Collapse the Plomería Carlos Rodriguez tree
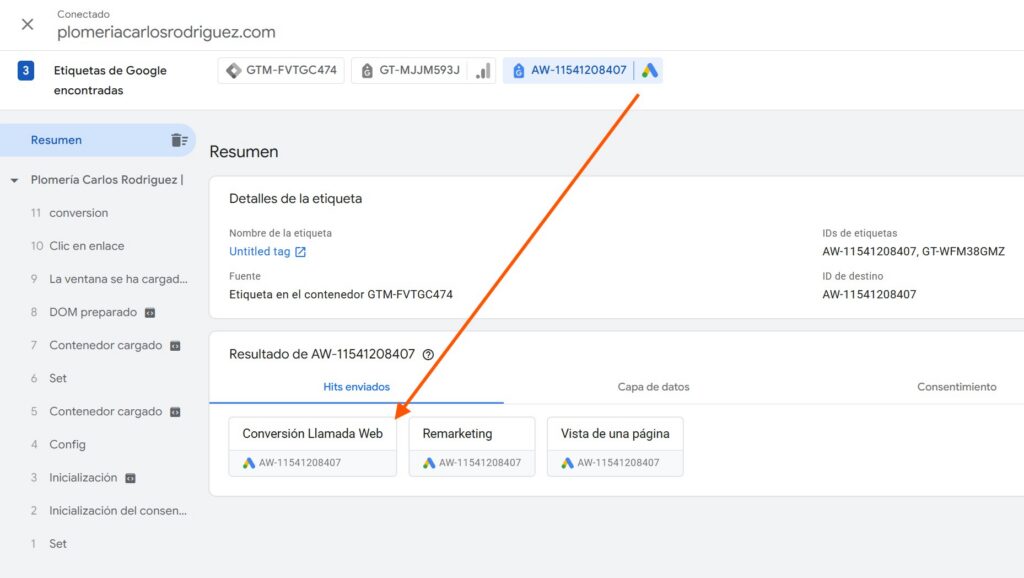The width and height of the screenshot is (1024, 578). pyautogui.click(x=14, y=180)
